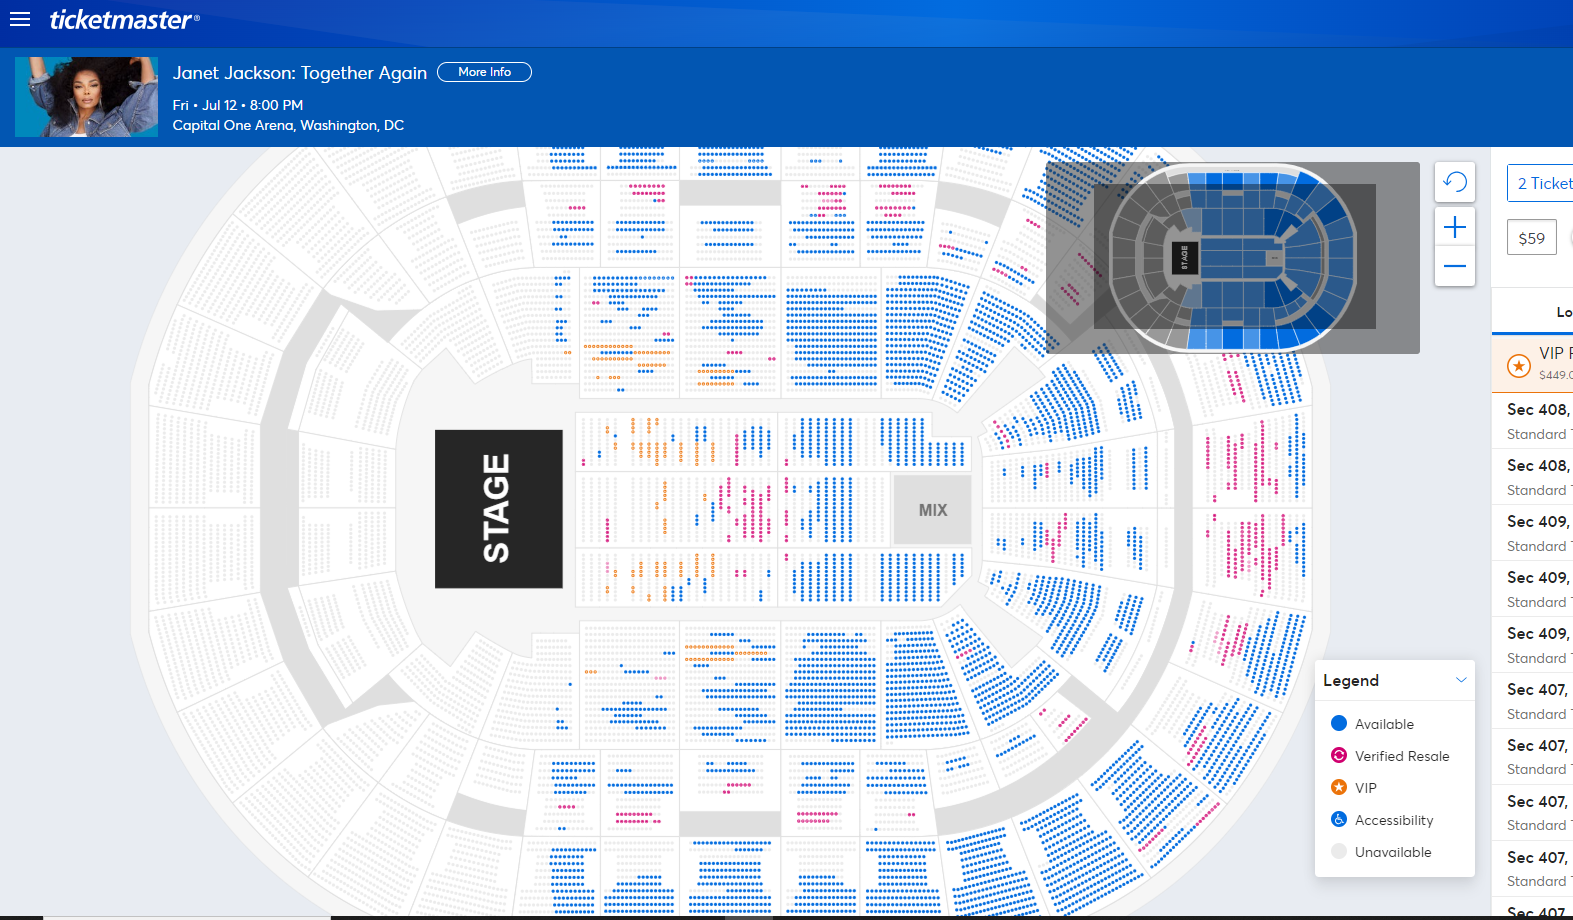Click the arena overview minimap
1573x920 pixels.
1233,258
